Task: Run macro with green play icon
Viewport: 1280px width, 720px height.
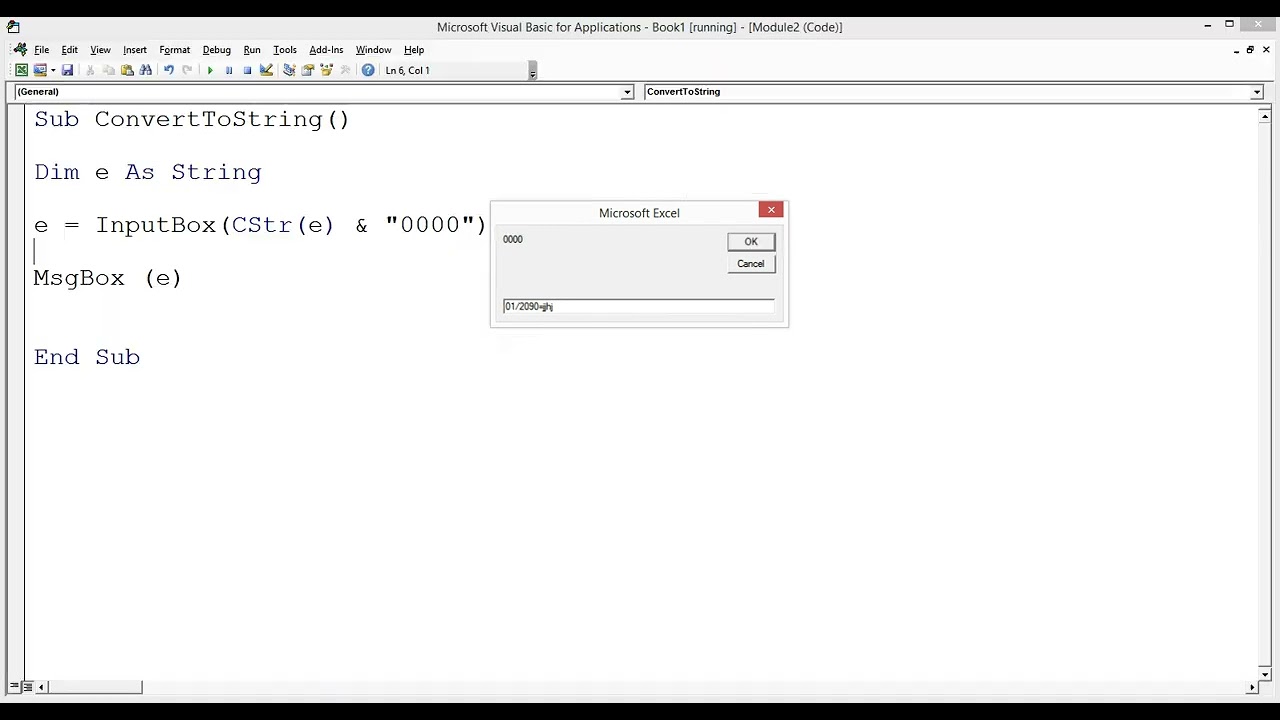Action: pyautogui.click(x=210, y=70)
